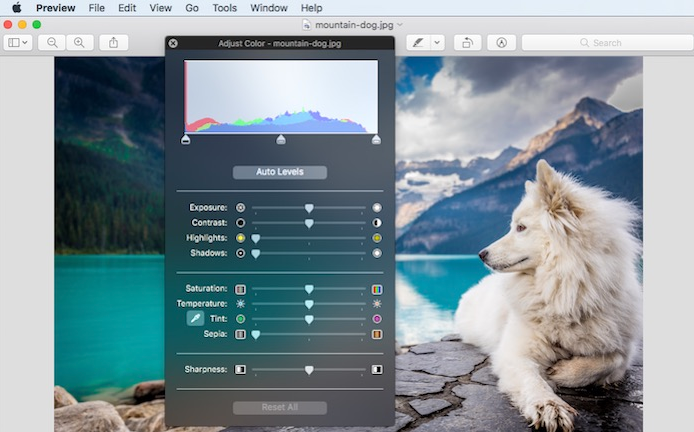Click the Highlights maximum icon
This screenshot has height=432, width=694.
(377, 238)
